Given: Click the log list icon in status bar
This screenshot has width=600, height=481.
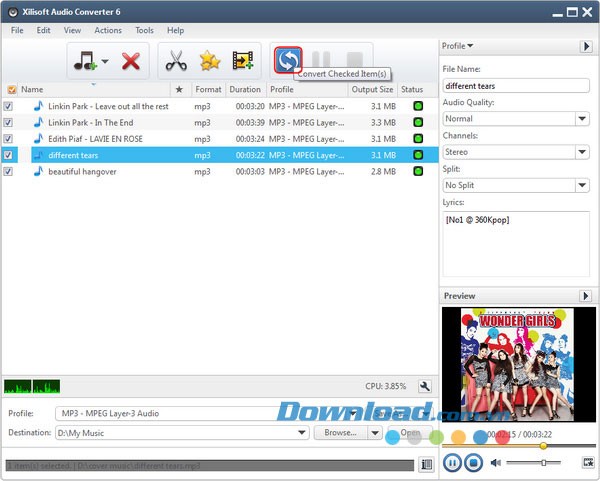Looking at the screenshot, I should click(x=426, y=465).
